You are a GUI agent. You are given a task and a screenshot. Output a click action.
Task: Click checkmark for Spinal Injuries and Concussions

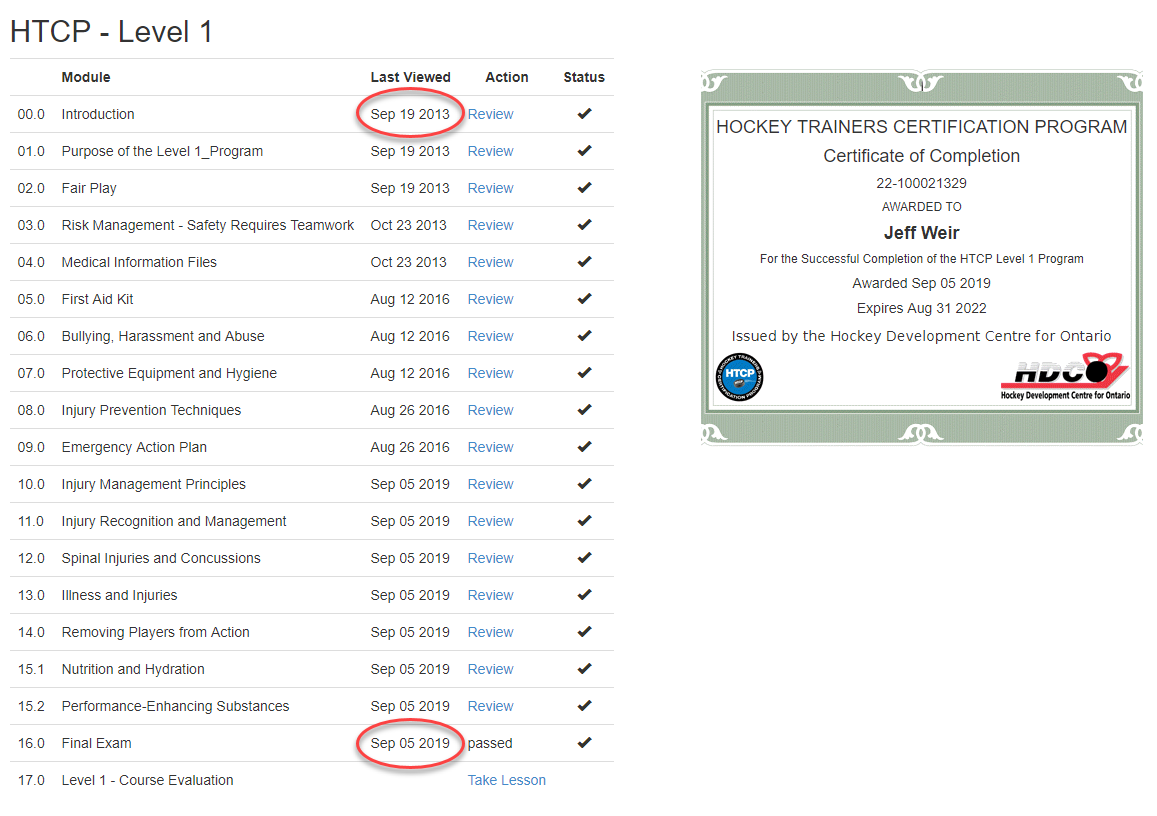click(x=584, y=558)
